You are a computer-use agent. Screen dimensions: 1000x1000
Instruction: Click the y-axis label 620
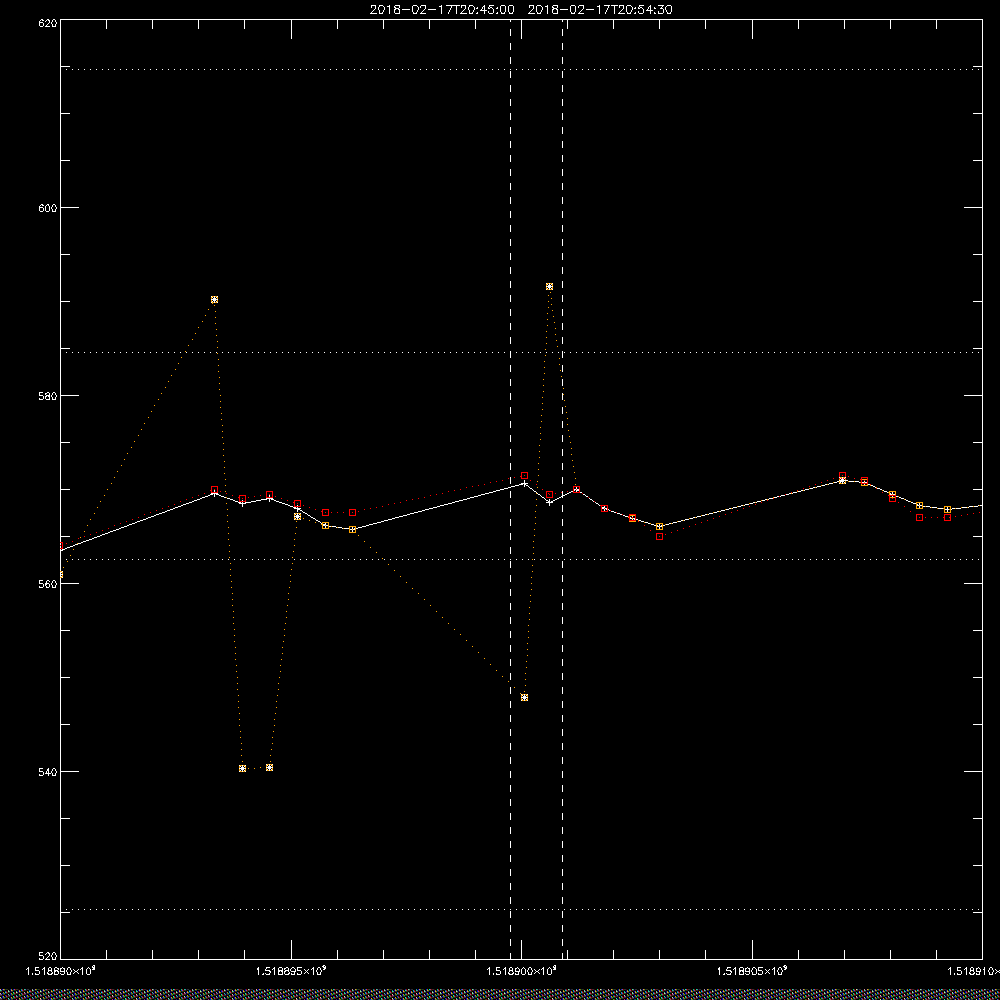tap(48, 22)
